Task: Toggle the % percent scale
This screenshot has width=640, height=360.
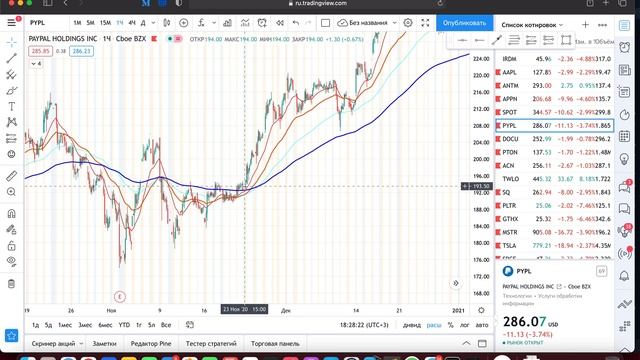Action: coord(451,325)
